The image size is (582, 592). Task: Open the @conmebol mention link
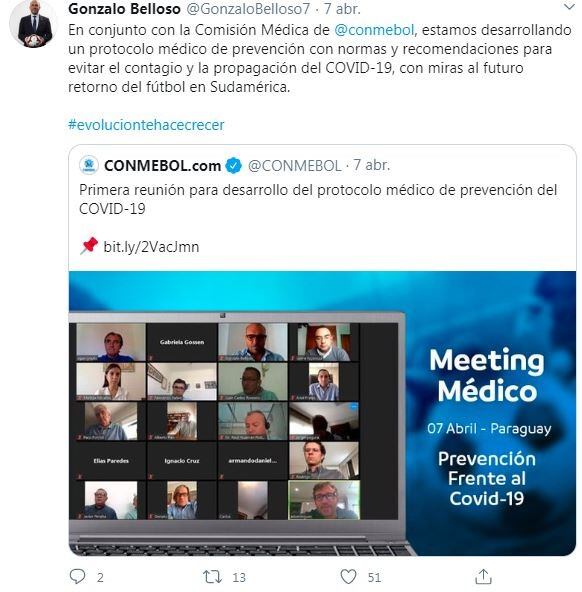click(x=374, y=30)
